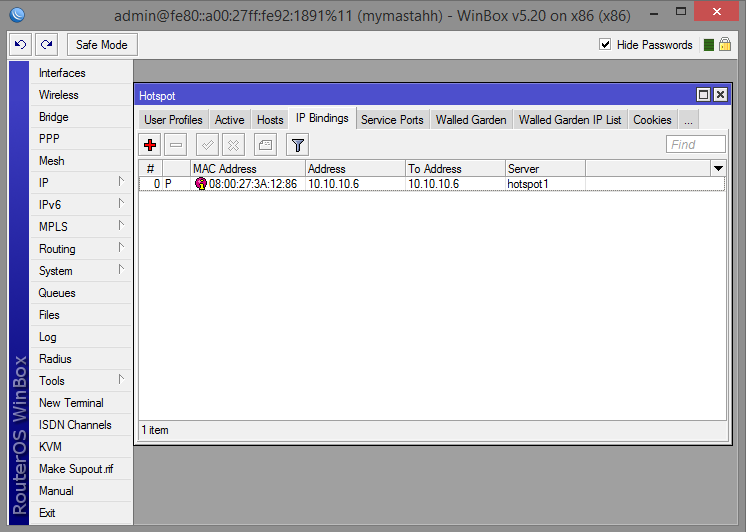Viewport: 746px width, 532px height.
Task: Expand the IP submenu
Action: click(121, 182)
